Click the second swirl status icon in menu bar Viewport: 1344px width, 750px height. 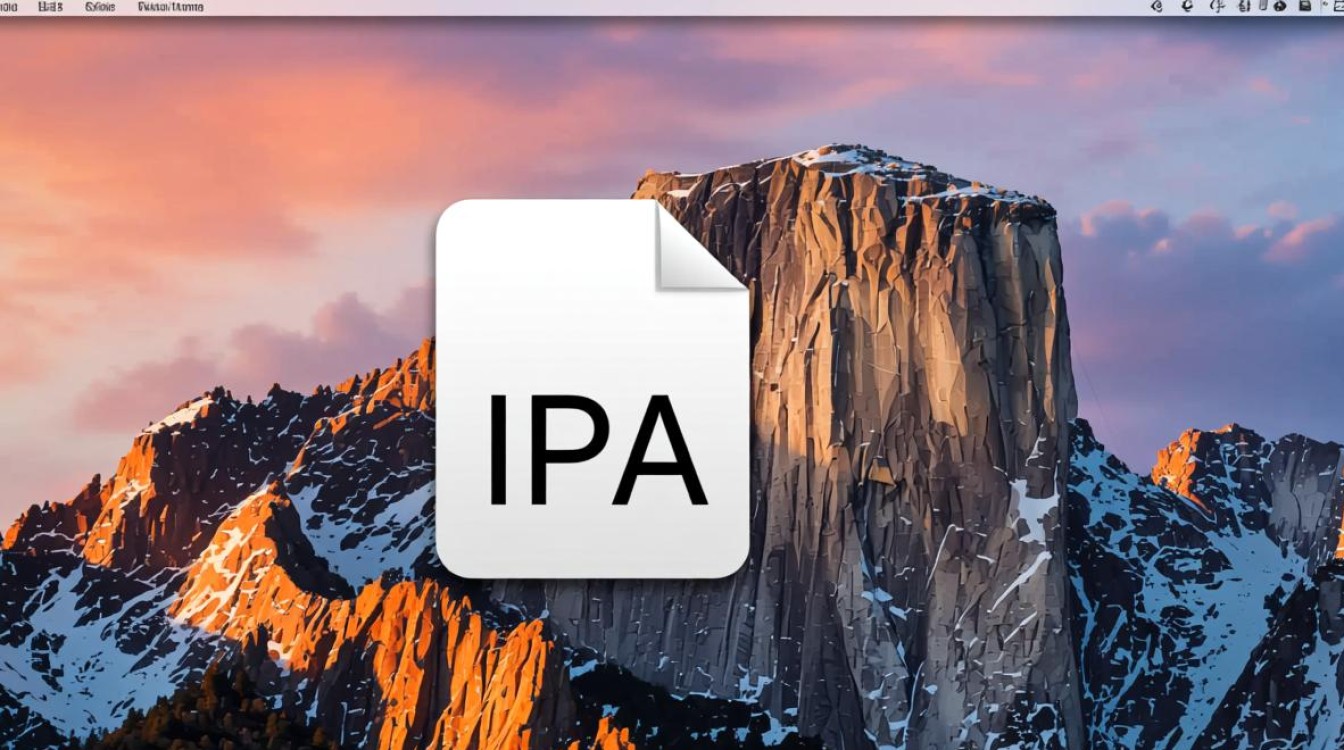click(1187, 6)
